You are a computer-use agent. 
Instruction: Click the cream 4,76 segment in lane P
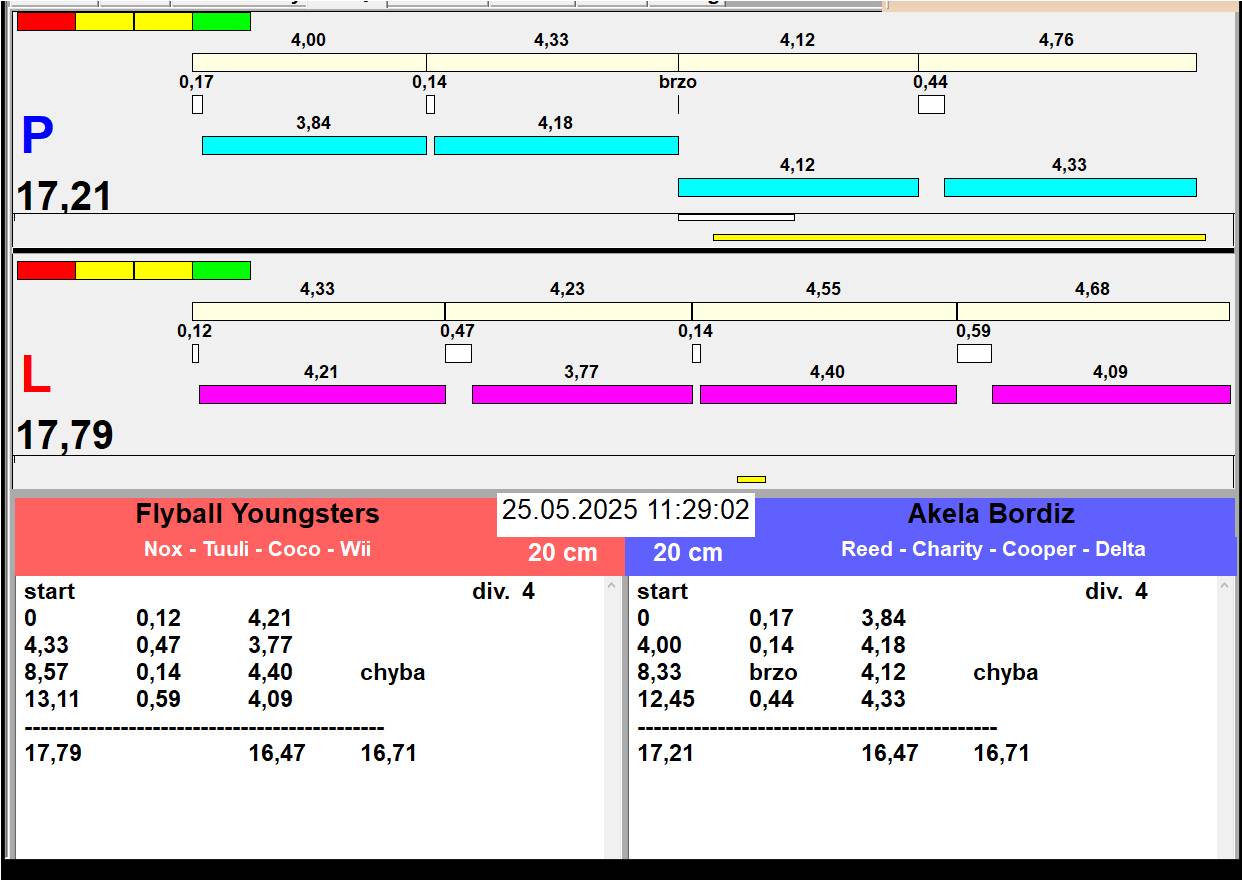1057,62
